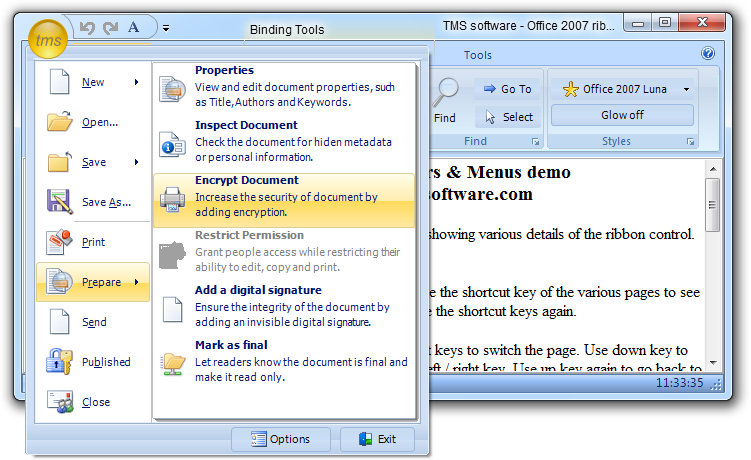Screen dimensions: 751x460
Task: Click the Styles group caption
Action: coord(616,141)
